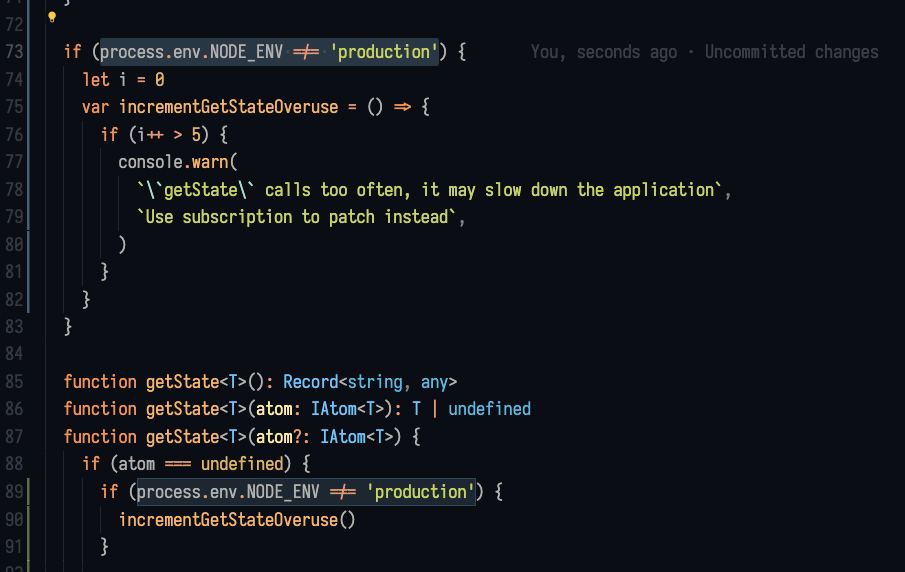Place cursor on 'let i = 0'
The width and height of the screenshot is (905, 572).
click(124, 80)
